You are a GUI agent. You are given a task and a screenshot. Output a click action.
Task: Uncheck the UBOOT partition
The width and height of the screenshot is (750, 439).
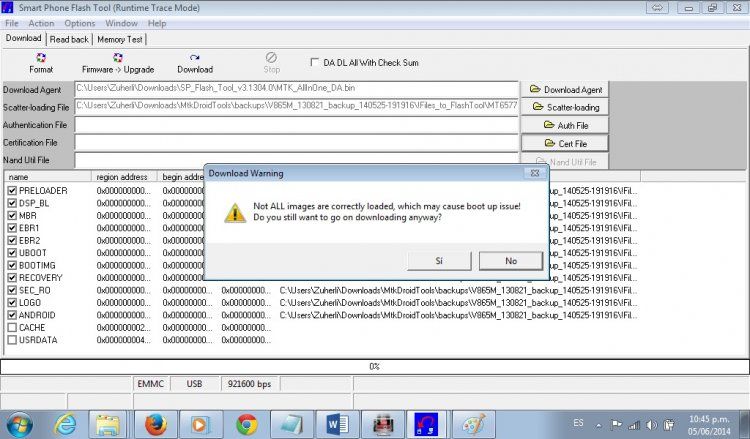pos(12,252)
